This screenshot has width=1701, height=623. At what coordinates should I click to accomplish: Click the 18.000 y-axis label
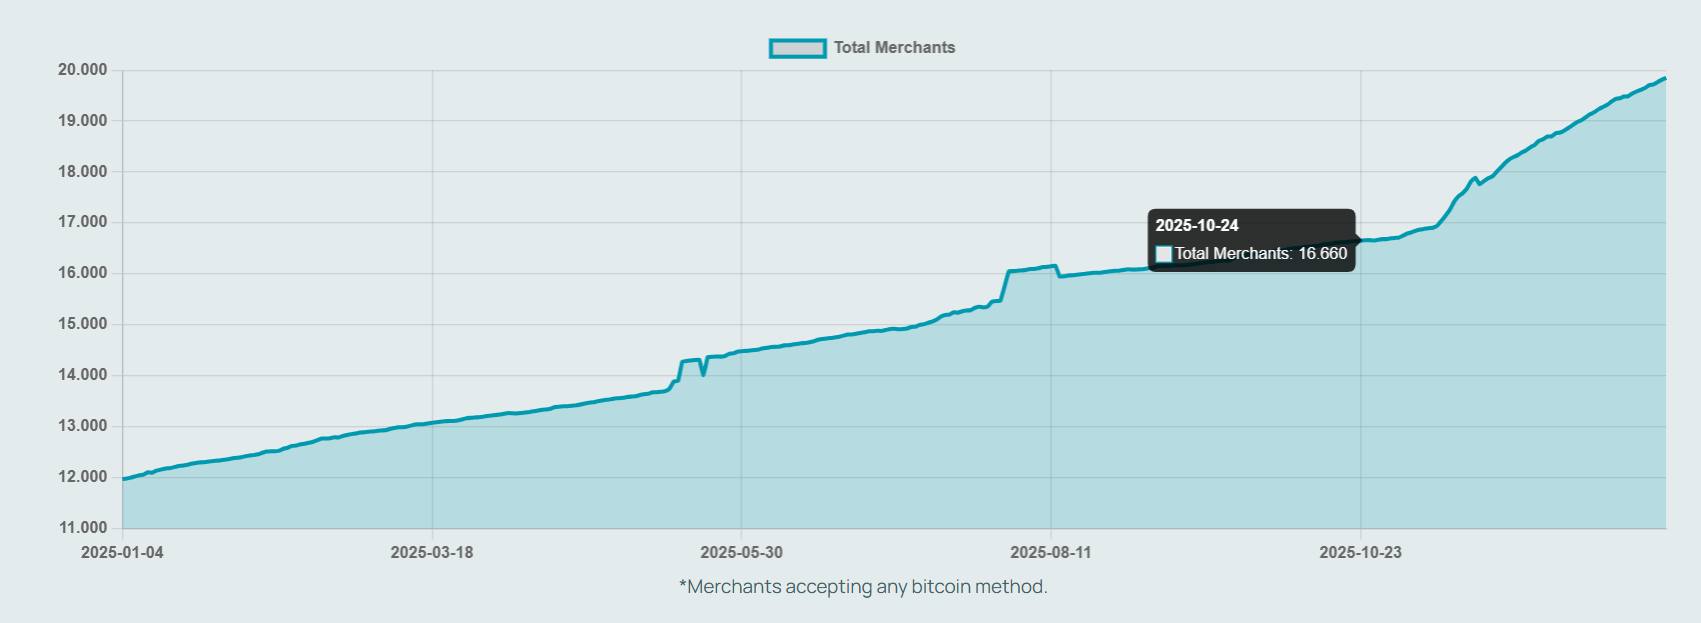(x=83, y=172)
